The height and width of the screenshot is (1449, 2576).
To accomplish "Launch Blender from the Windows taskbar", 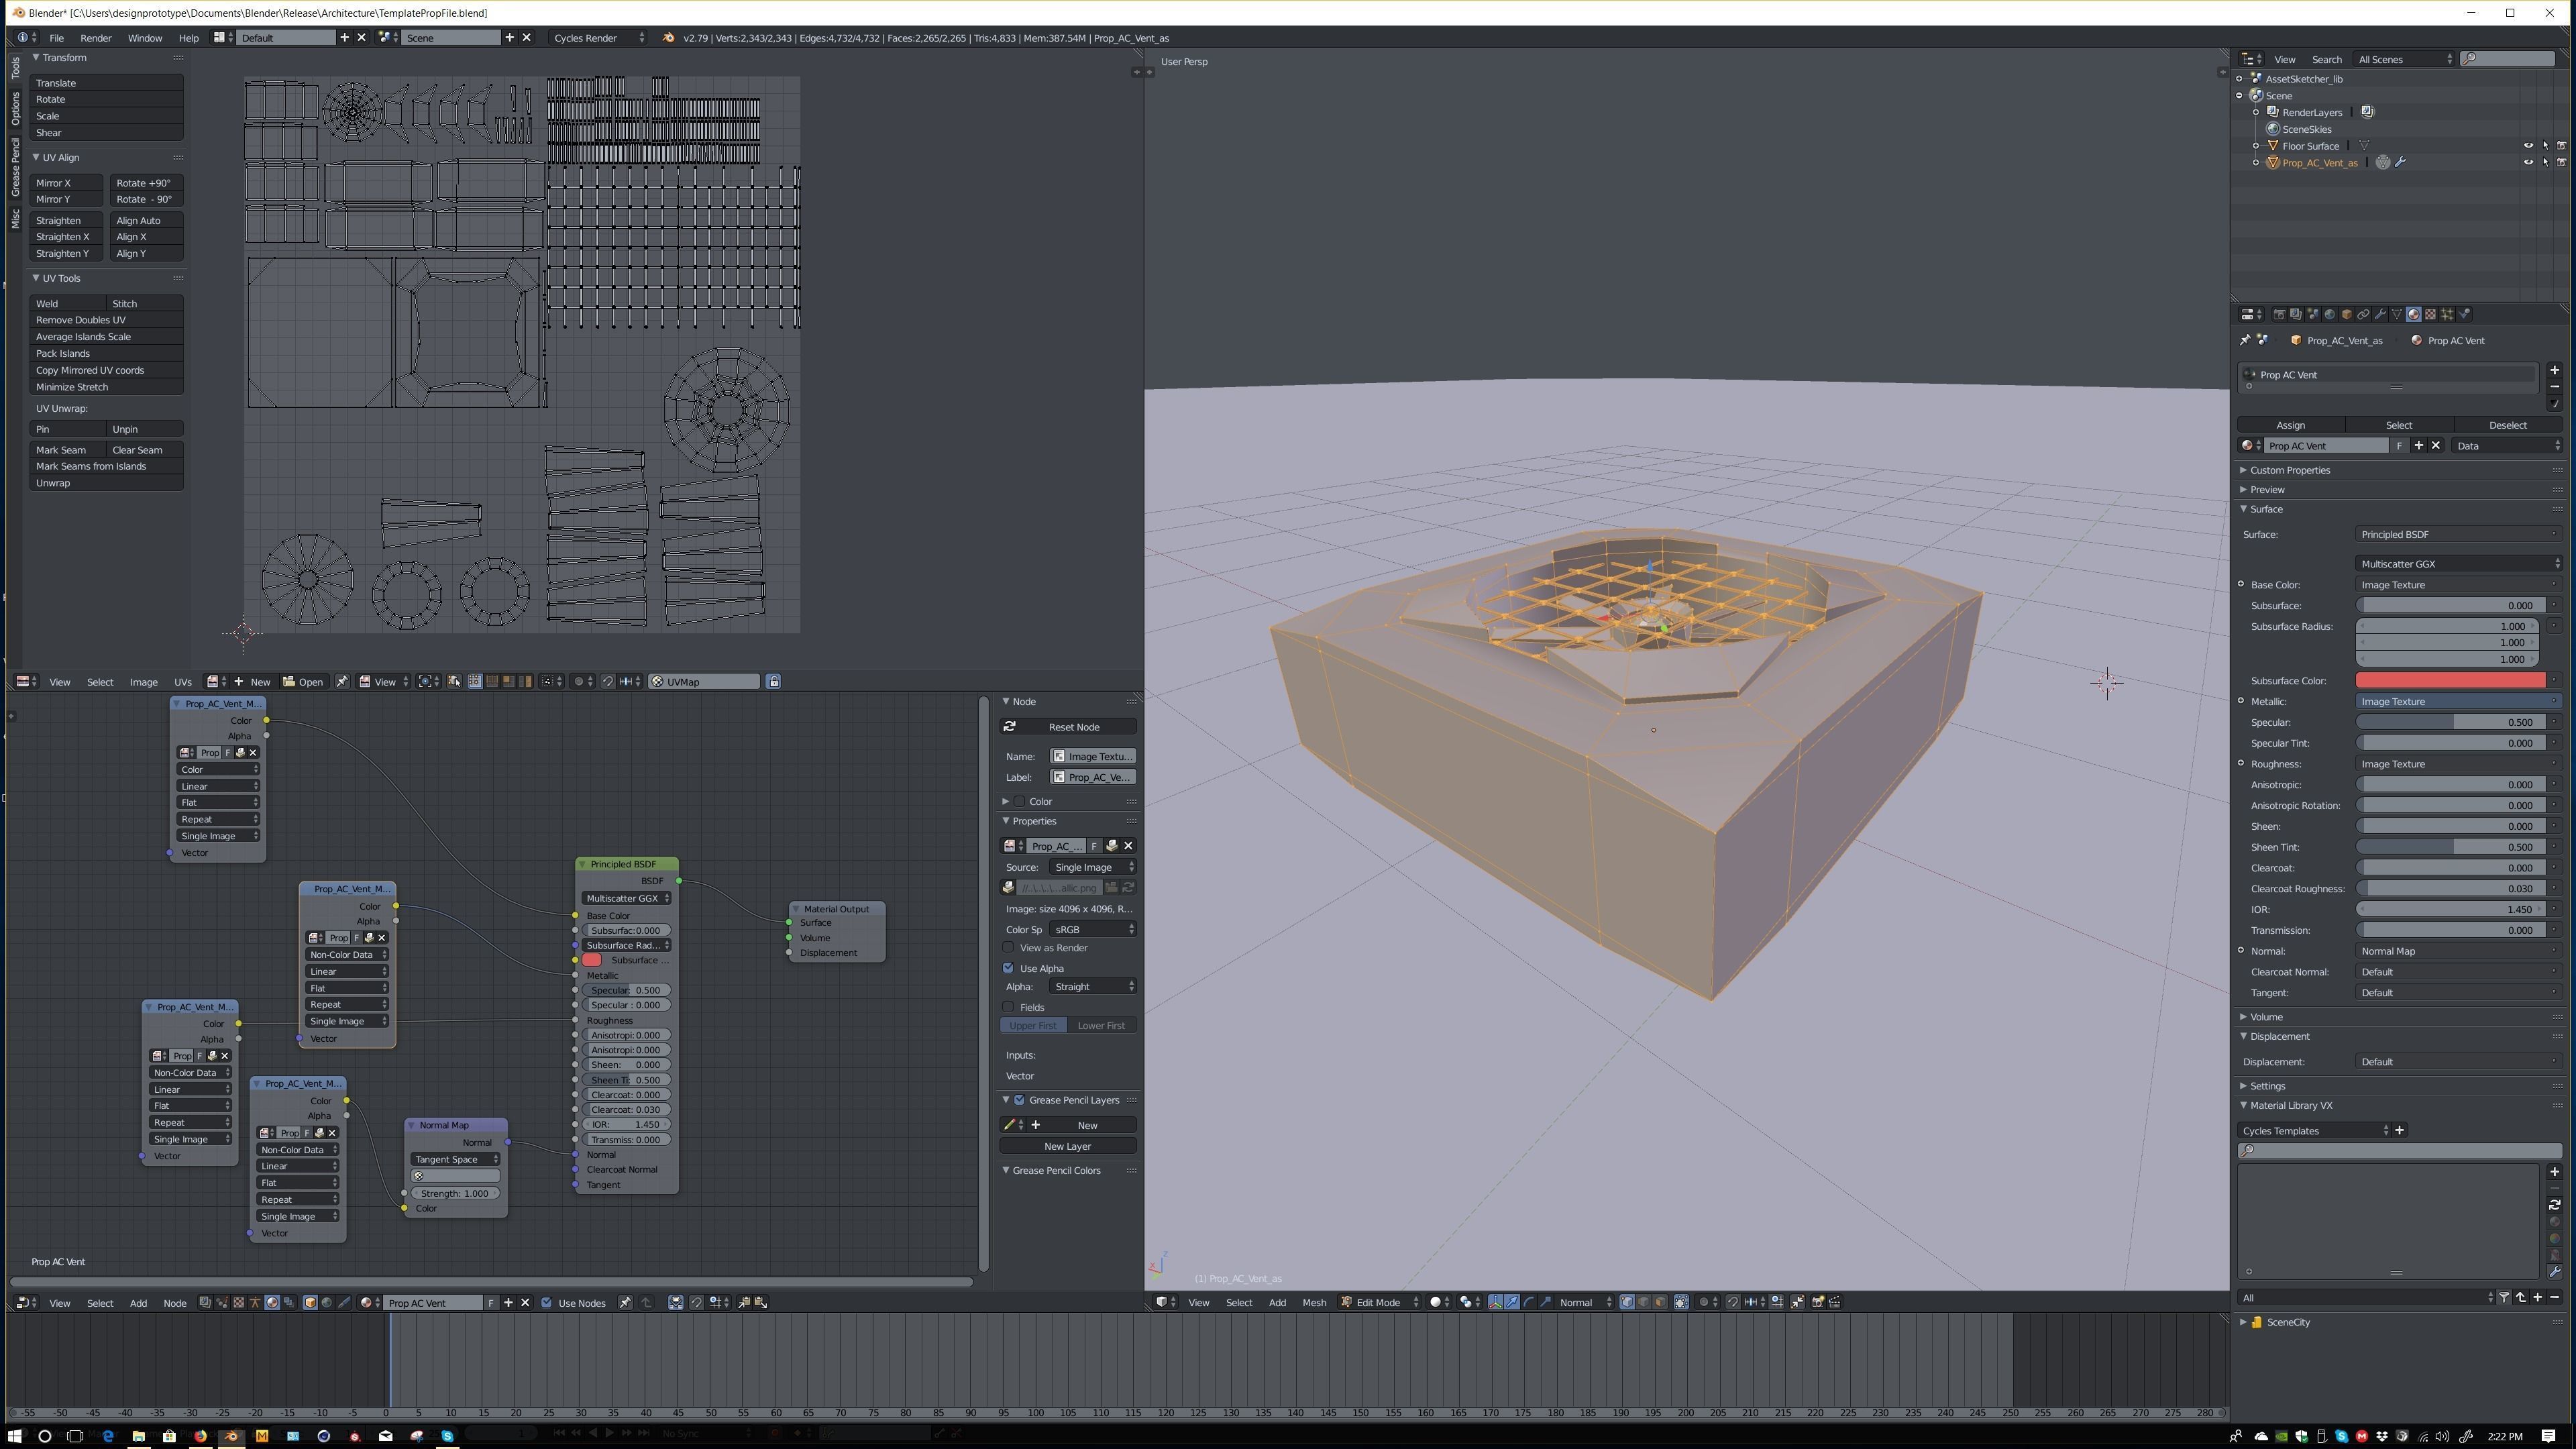I will point(231,1436).
